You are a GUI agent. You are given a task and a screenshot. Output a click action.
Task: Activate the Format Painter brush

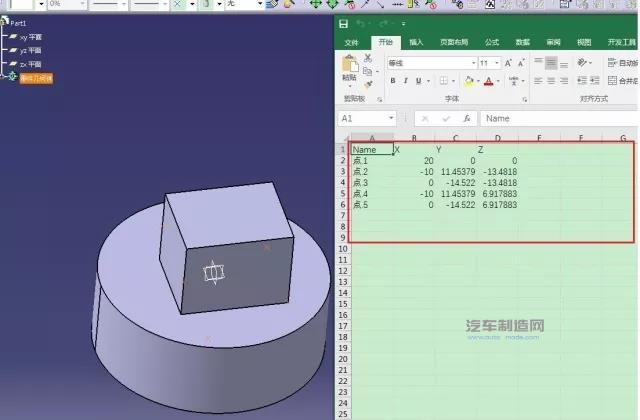click(368, 84)
